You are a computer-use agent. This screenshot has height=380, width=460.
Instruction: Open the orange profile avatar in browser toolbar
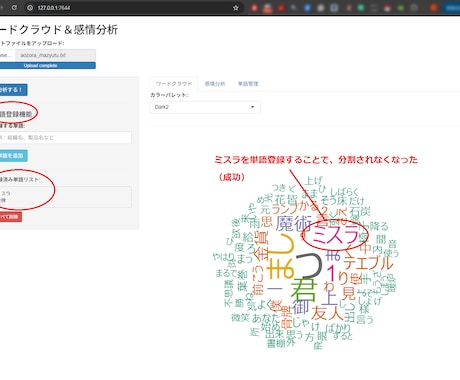point(434,8)
